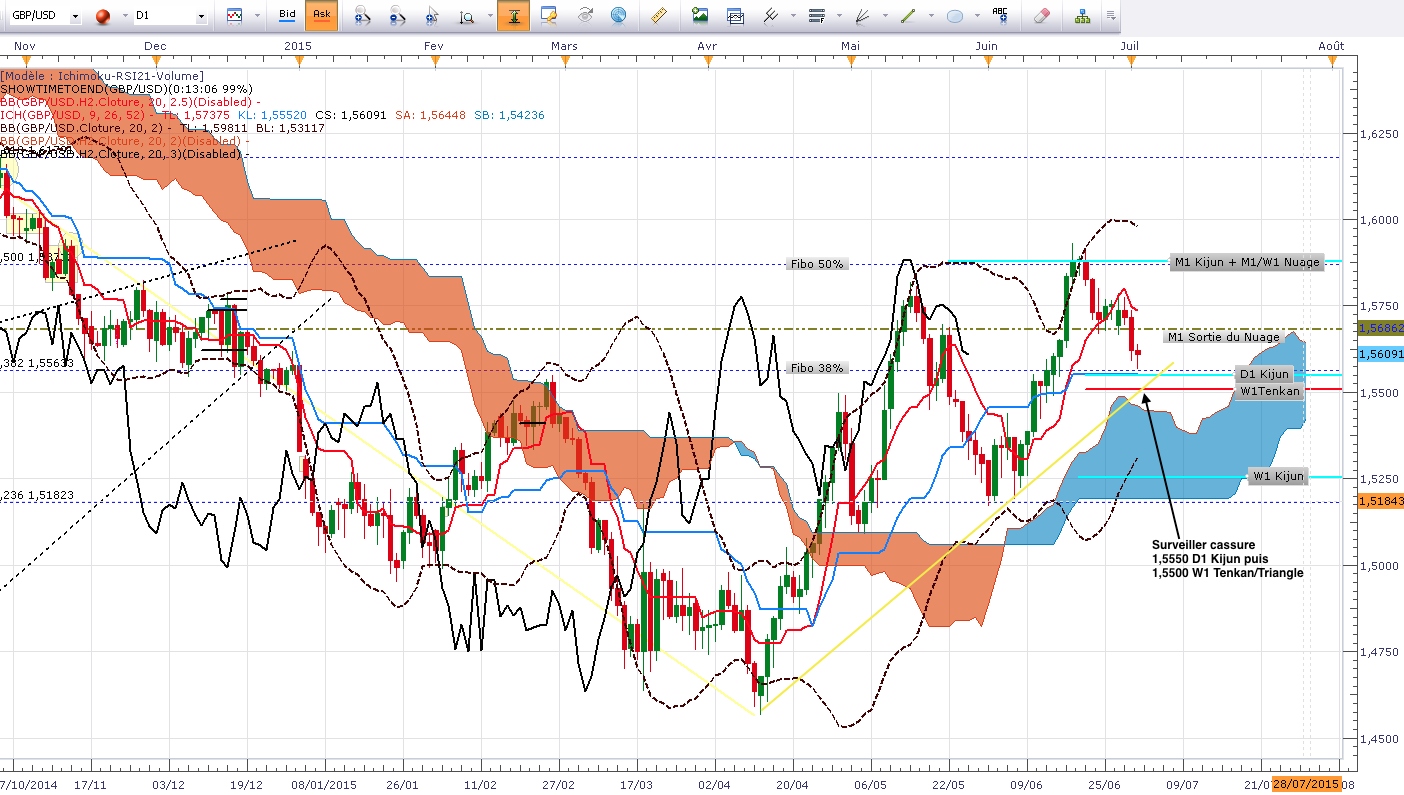
Task: Select the Andrews pitchfork drawing tool
Action: point(771,16)
